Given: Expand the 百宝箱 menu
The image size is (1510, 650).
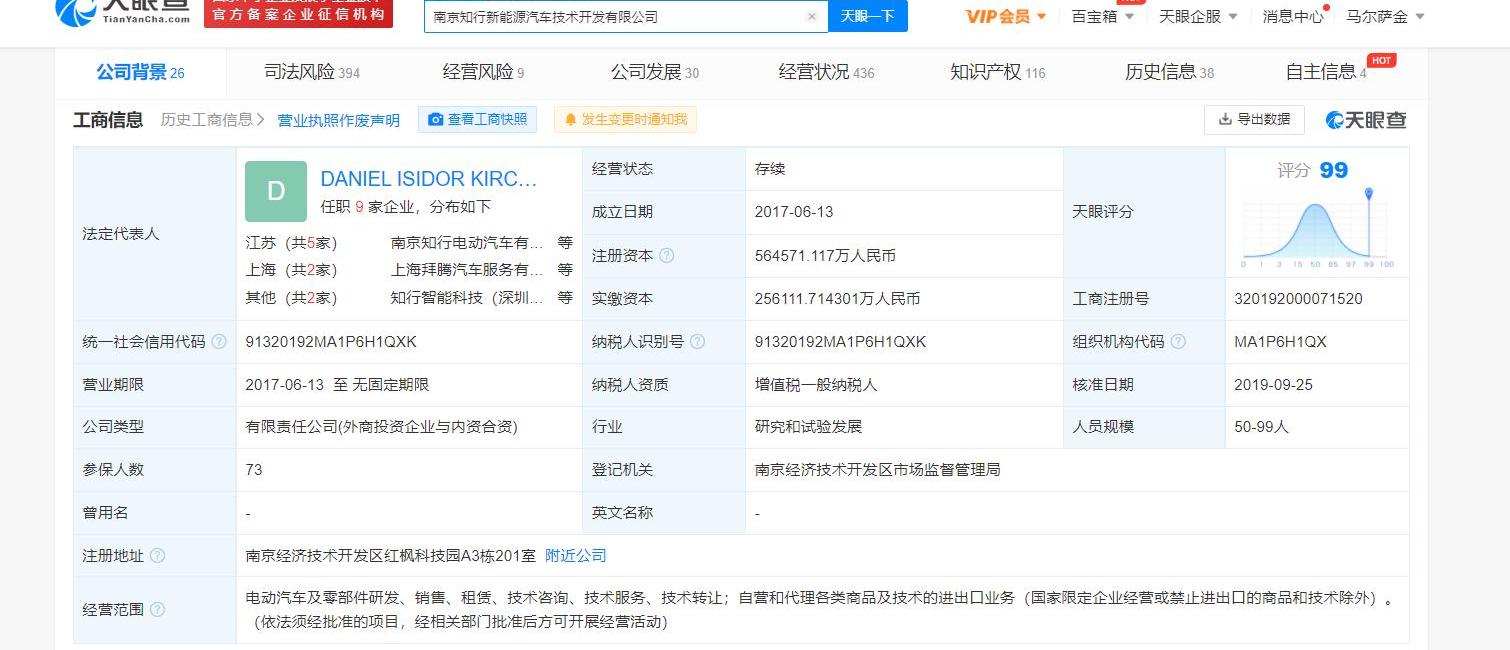Looking at the screenshot, I should [1103, 16].
